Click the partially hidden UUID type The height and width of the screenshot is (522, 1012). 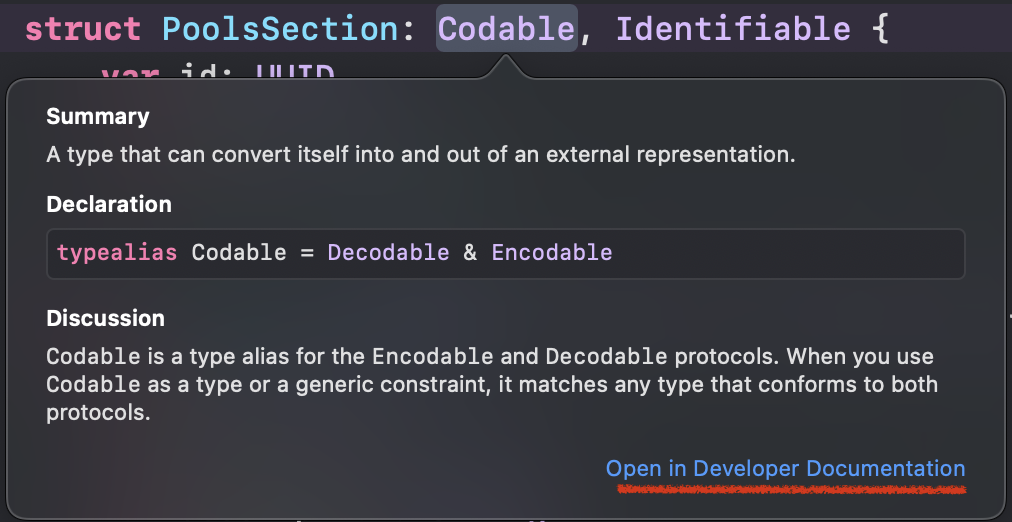coord(295,74)
